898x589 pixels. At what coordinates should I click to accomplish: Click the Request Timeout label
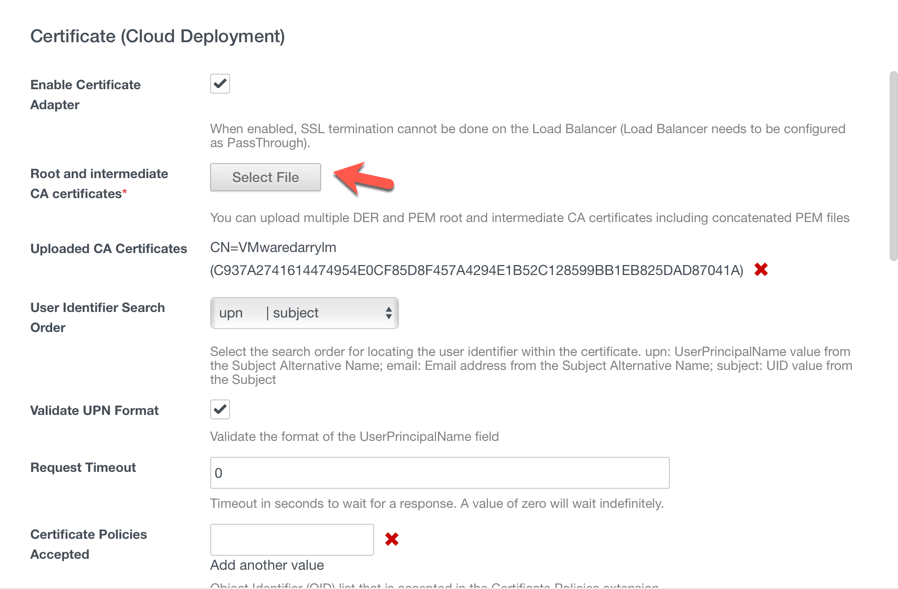coord(83,467)
